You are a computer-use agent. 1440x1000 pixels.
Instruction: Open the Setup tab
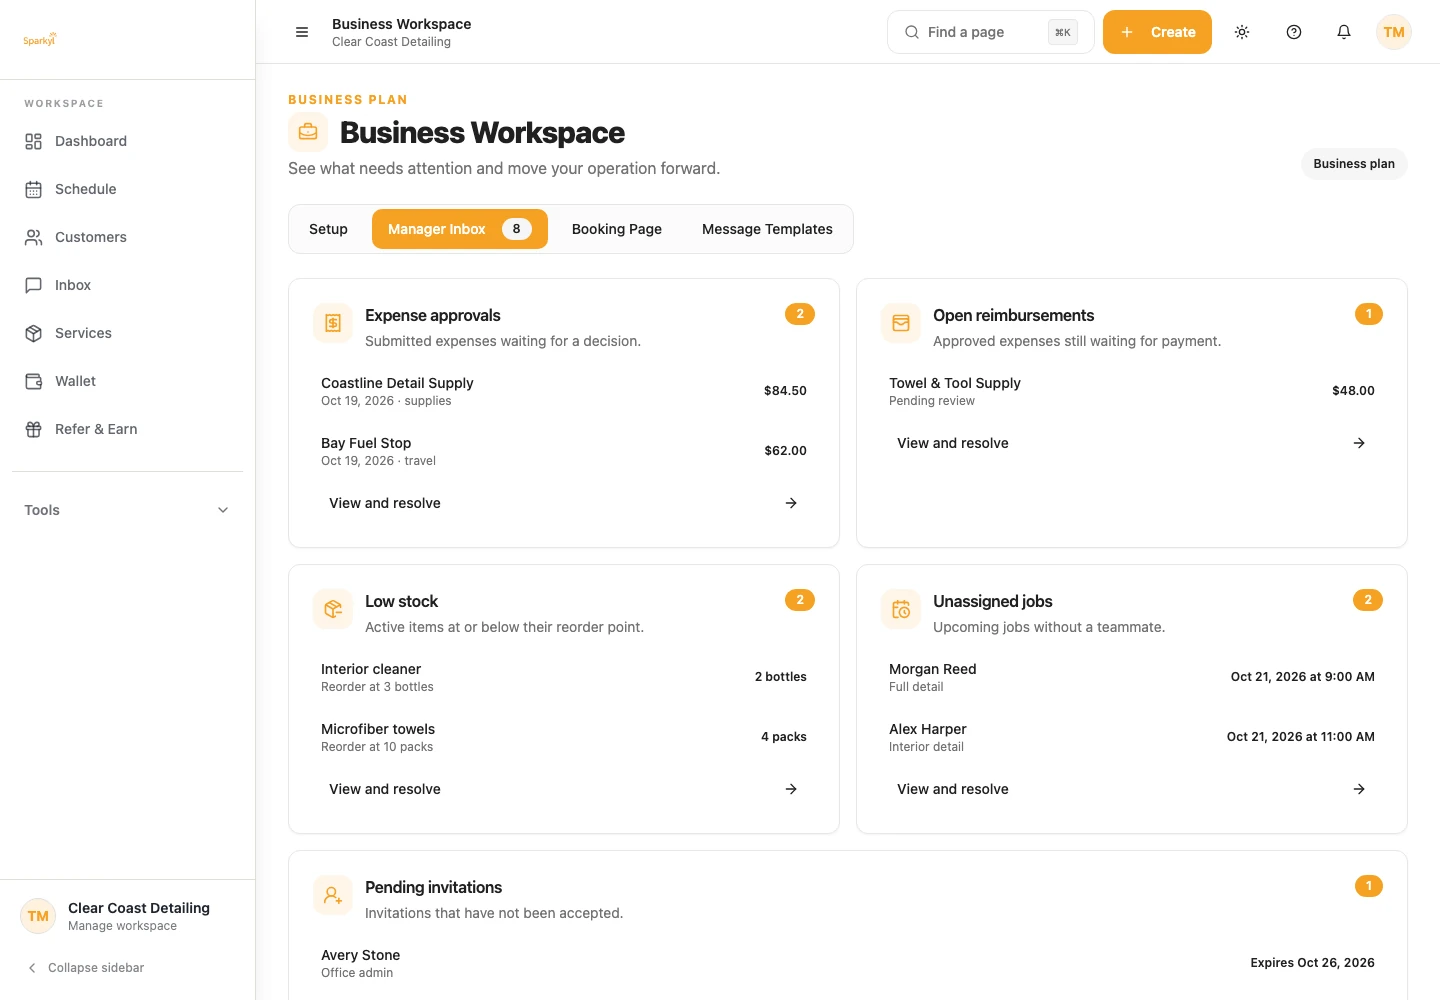(328, 229)
